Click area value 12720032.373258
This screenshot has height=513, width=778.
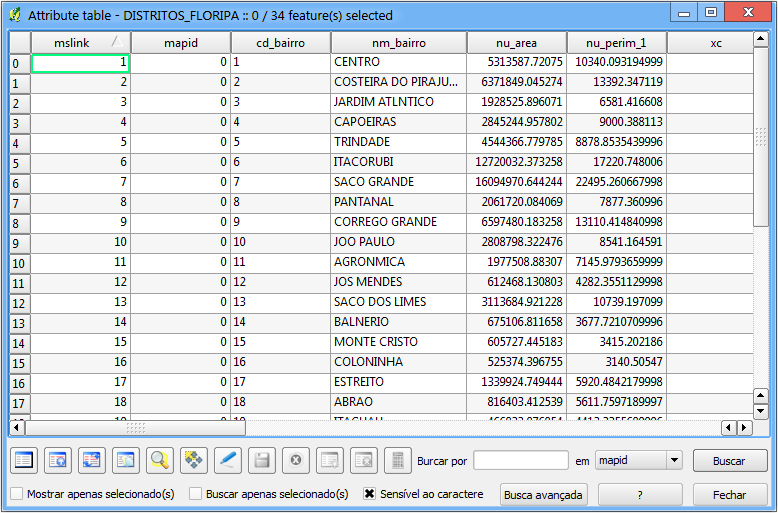click(x=517, y=162)
